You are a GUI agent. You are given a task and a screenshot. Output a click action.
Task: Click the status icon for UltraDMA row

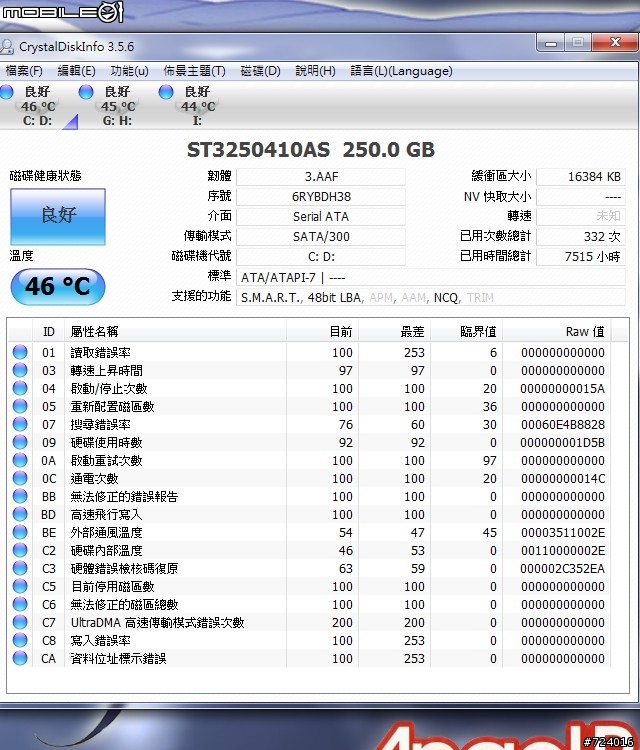[x=20, y=622]
